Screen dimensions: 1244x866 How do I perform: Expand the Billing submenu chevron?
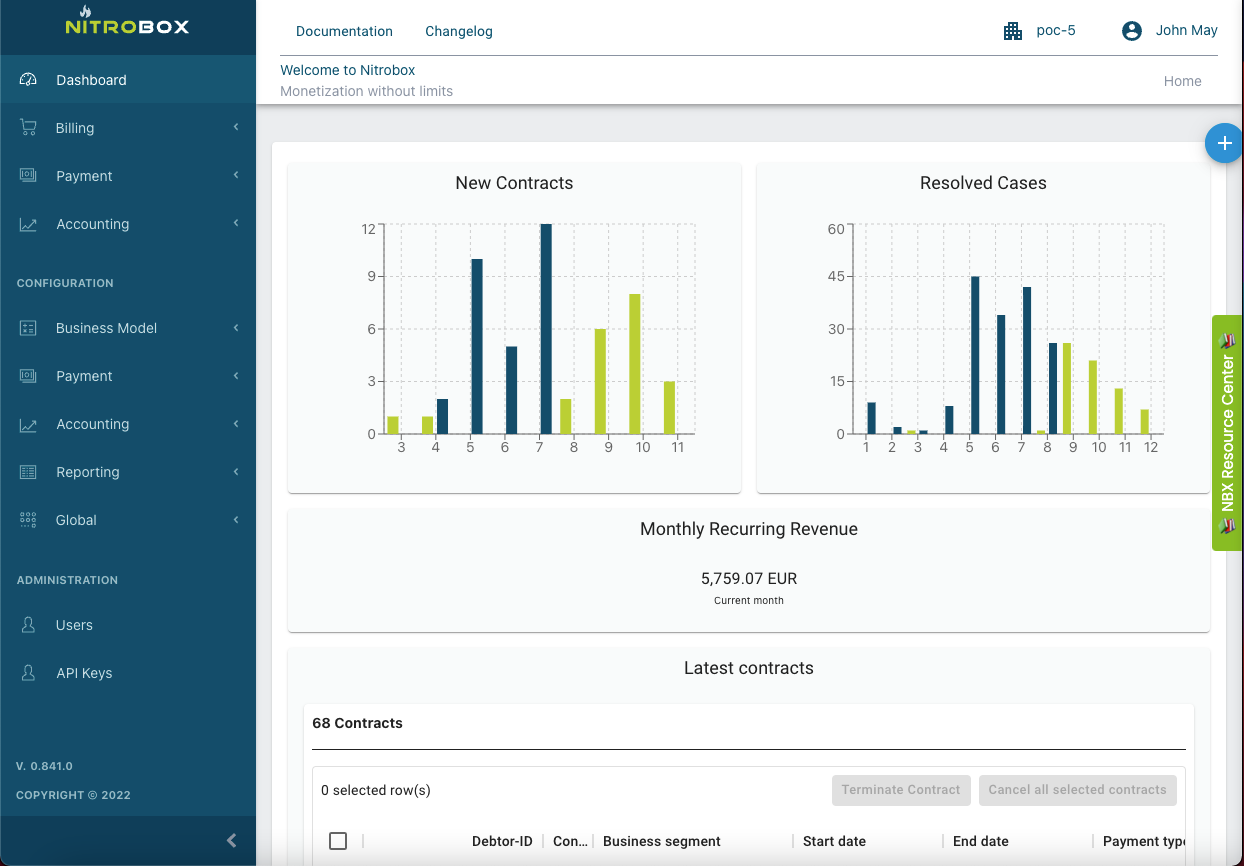tap(236, 127)
